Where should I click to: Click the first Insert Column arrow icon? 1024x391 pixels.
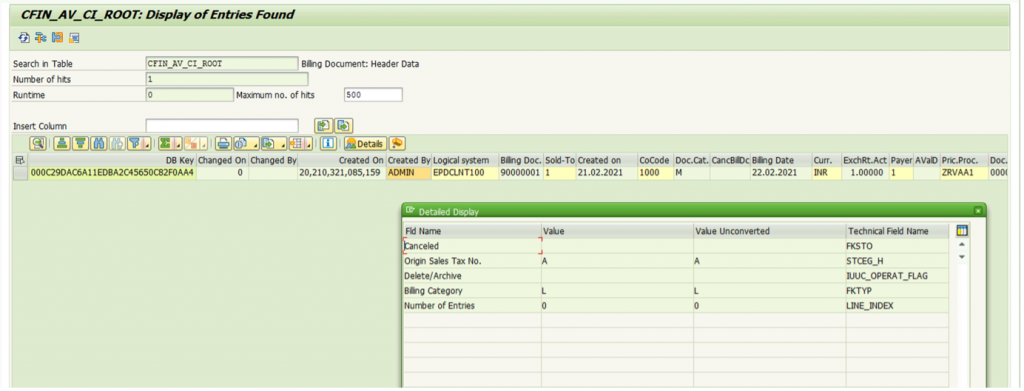[x=323, y=125]
